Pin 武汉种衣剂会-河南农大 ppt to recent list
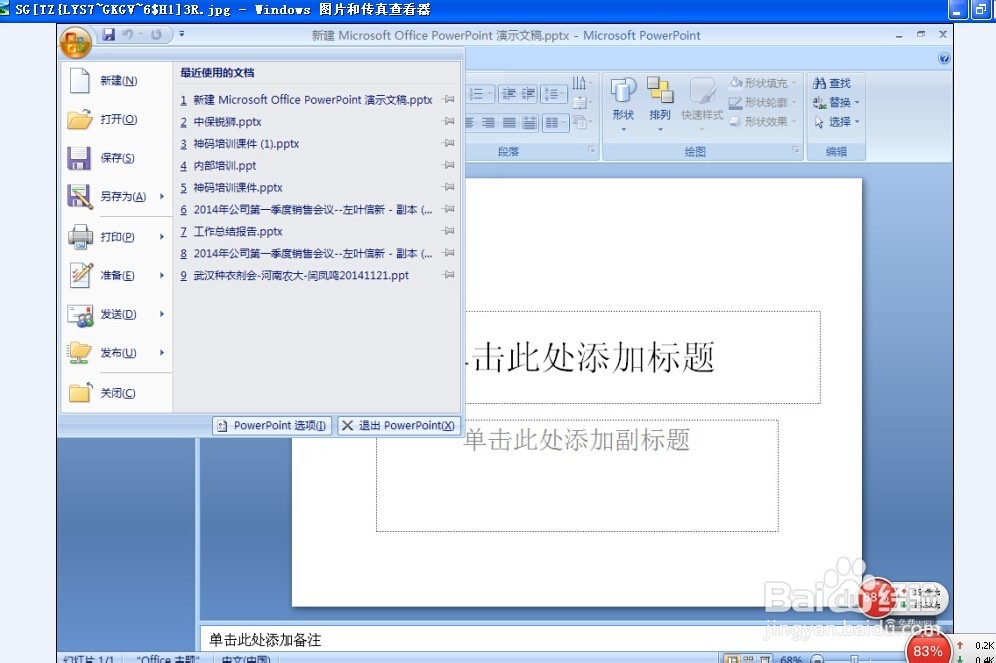Image resolution: width=996 pixels, height=663 pixels. [448, 274]
